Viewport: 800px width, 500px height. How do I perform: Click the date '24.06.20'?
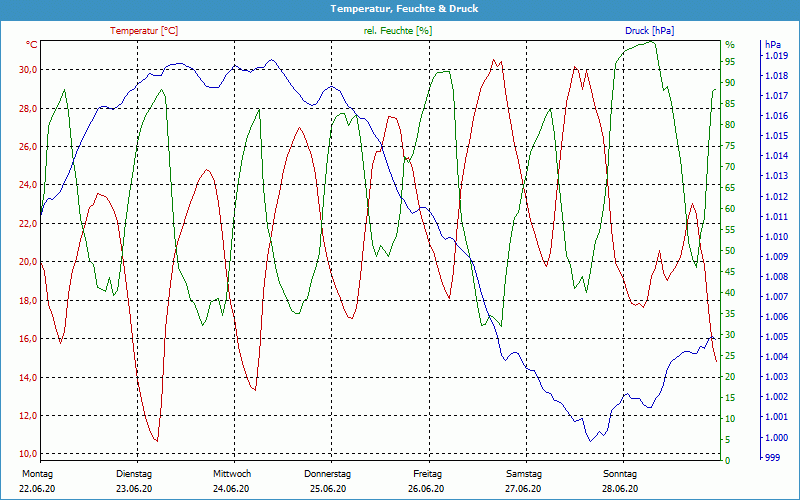point(231,489)
